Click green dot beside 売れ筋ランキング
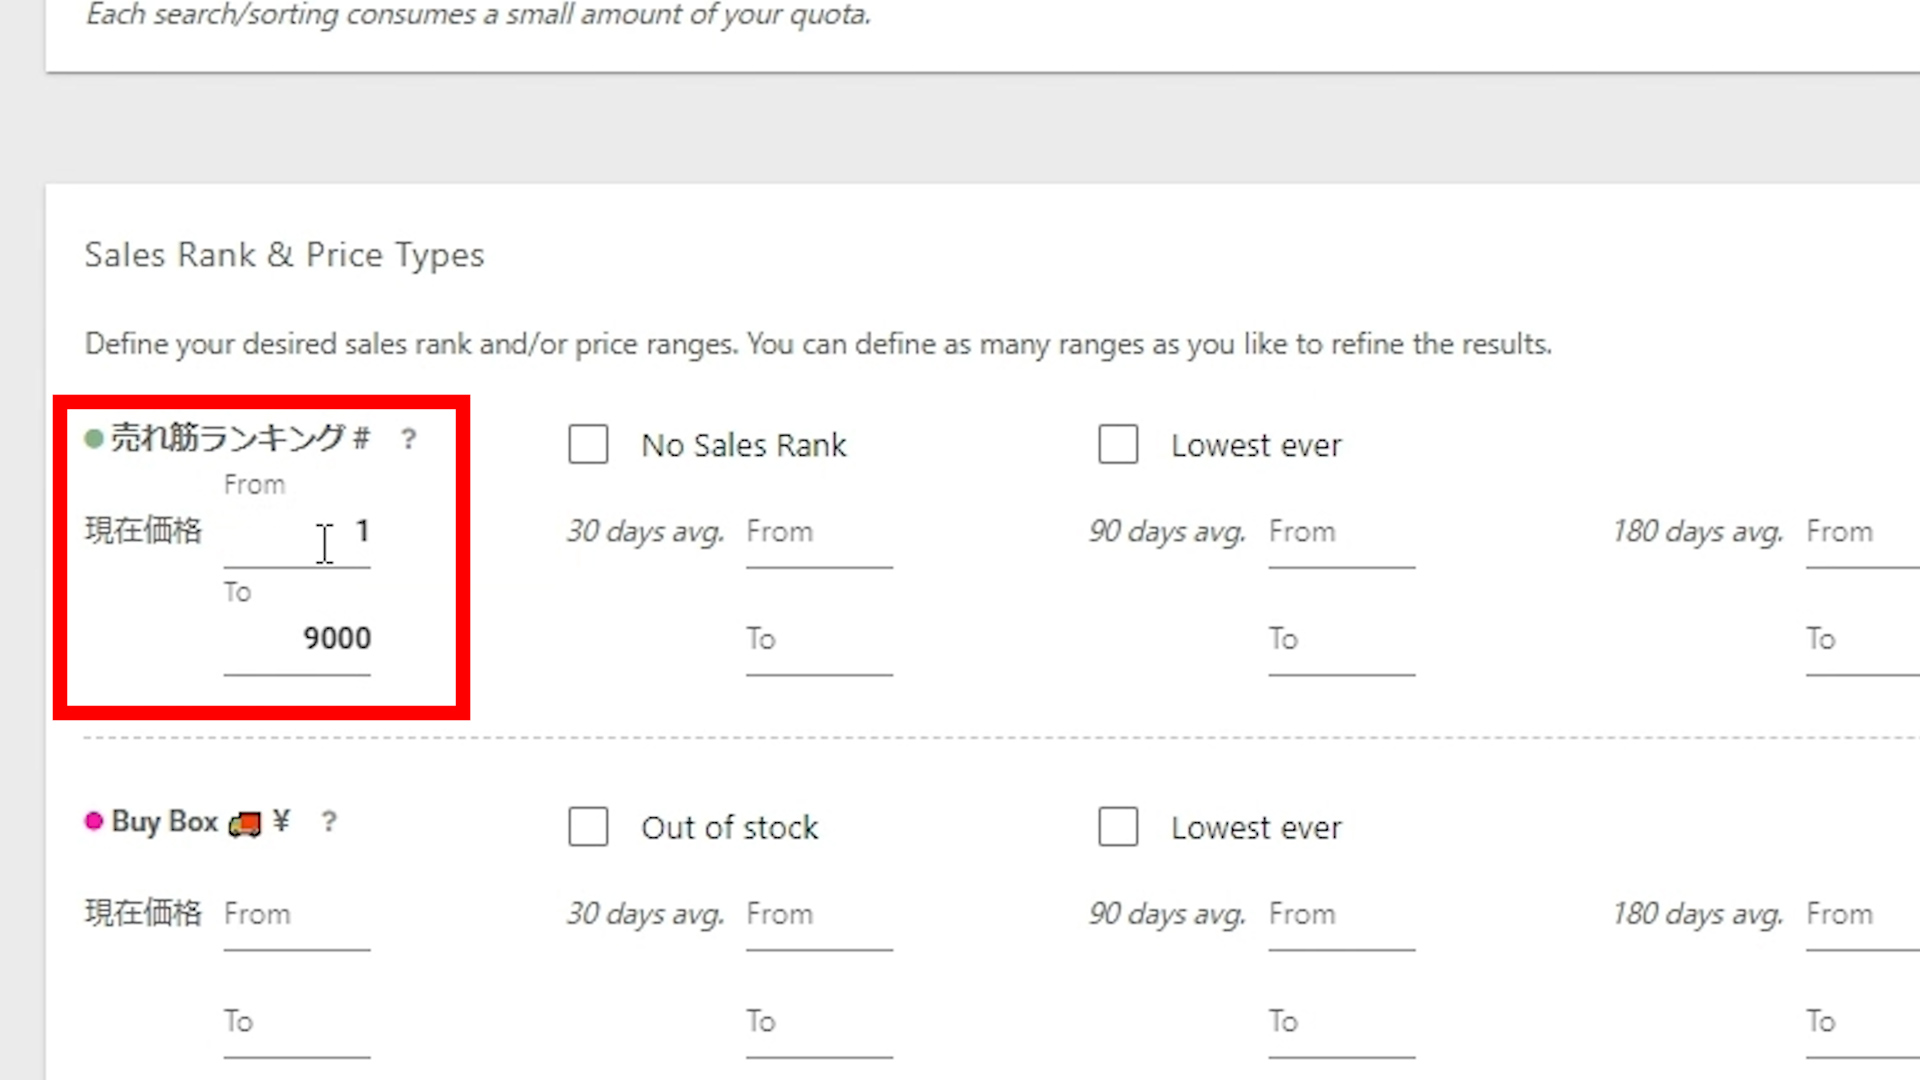Viewport: 1920px width, 1080px height. tap(94, 439)
